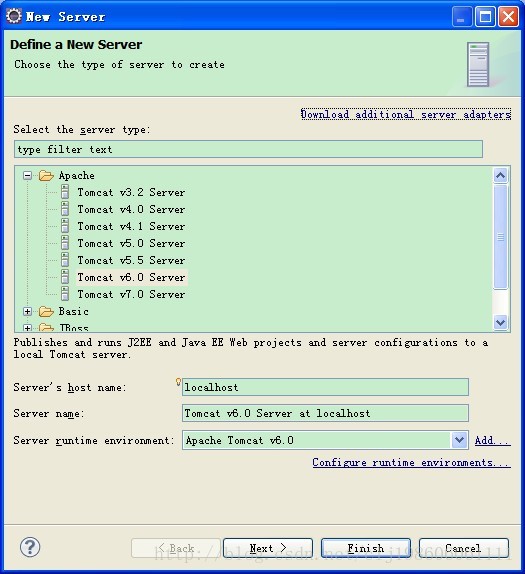Close the New Server dialog
The width and height of the screenshot is (525, 574).
[x=508, y=17]
